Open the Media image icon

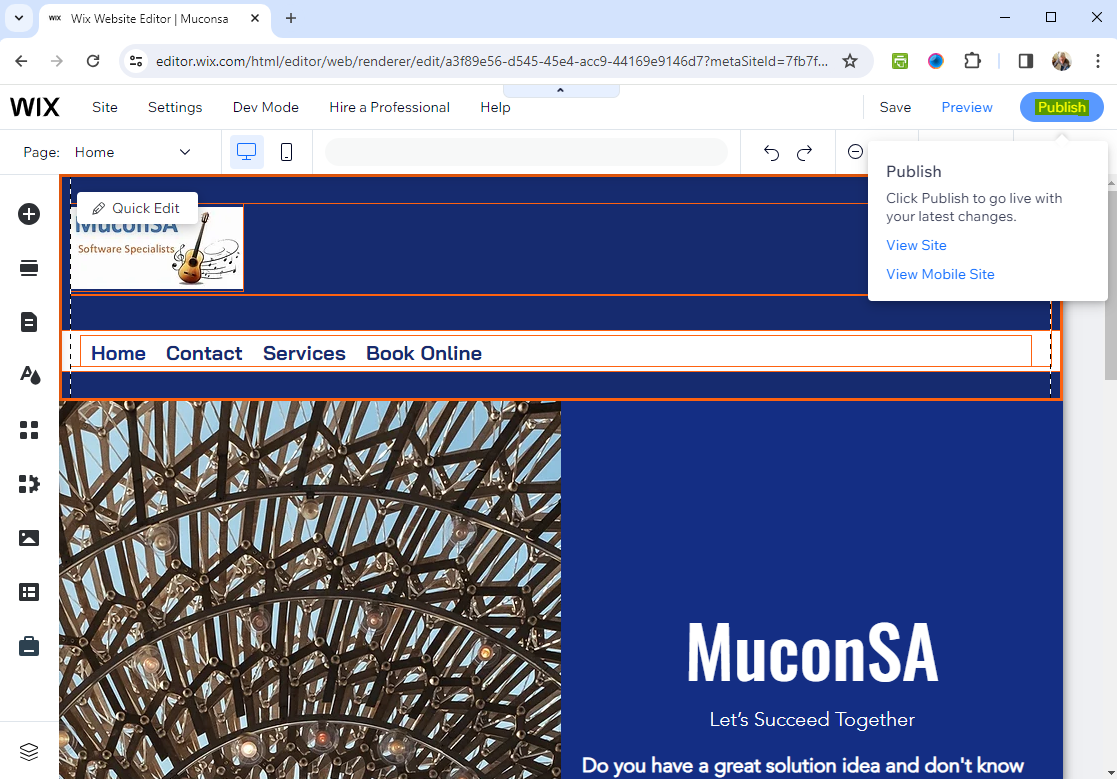(x=29, y=538)
